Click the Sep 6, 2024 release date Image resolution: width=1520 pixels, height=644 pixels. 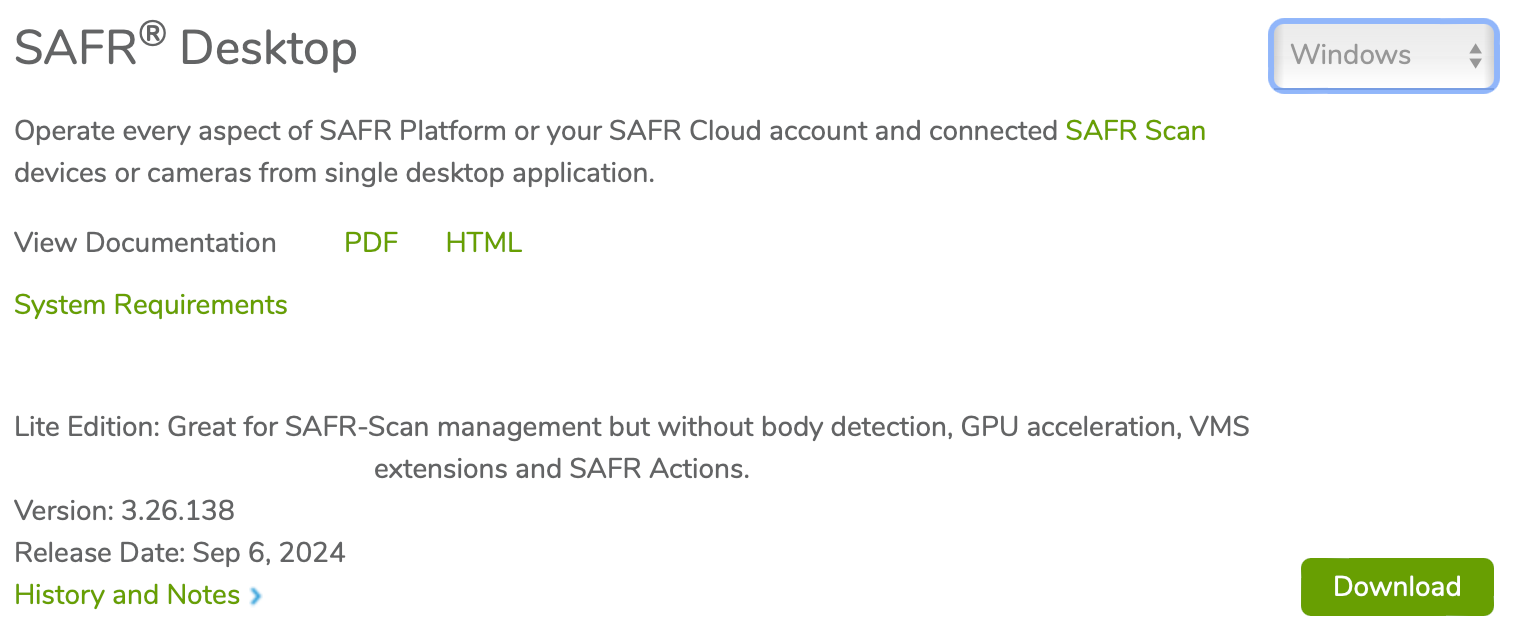[269, 552]
